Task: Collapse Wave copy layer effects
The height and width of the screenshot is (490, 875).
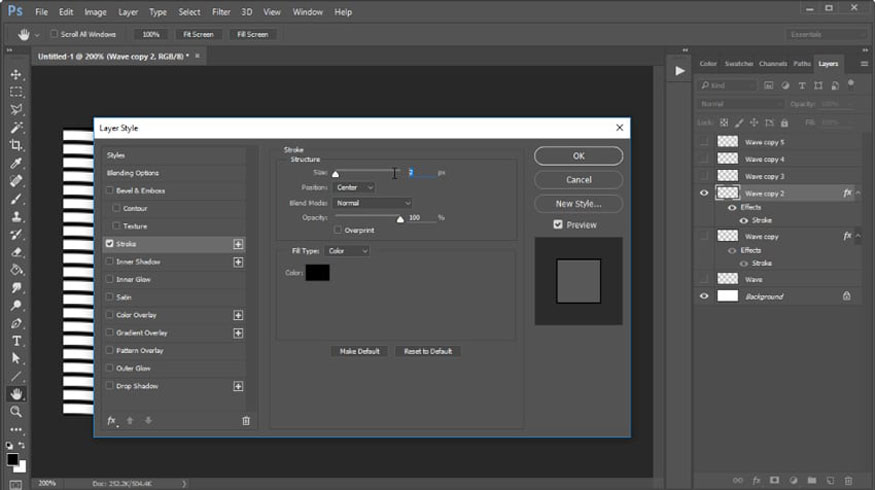Action: (858, 236)
